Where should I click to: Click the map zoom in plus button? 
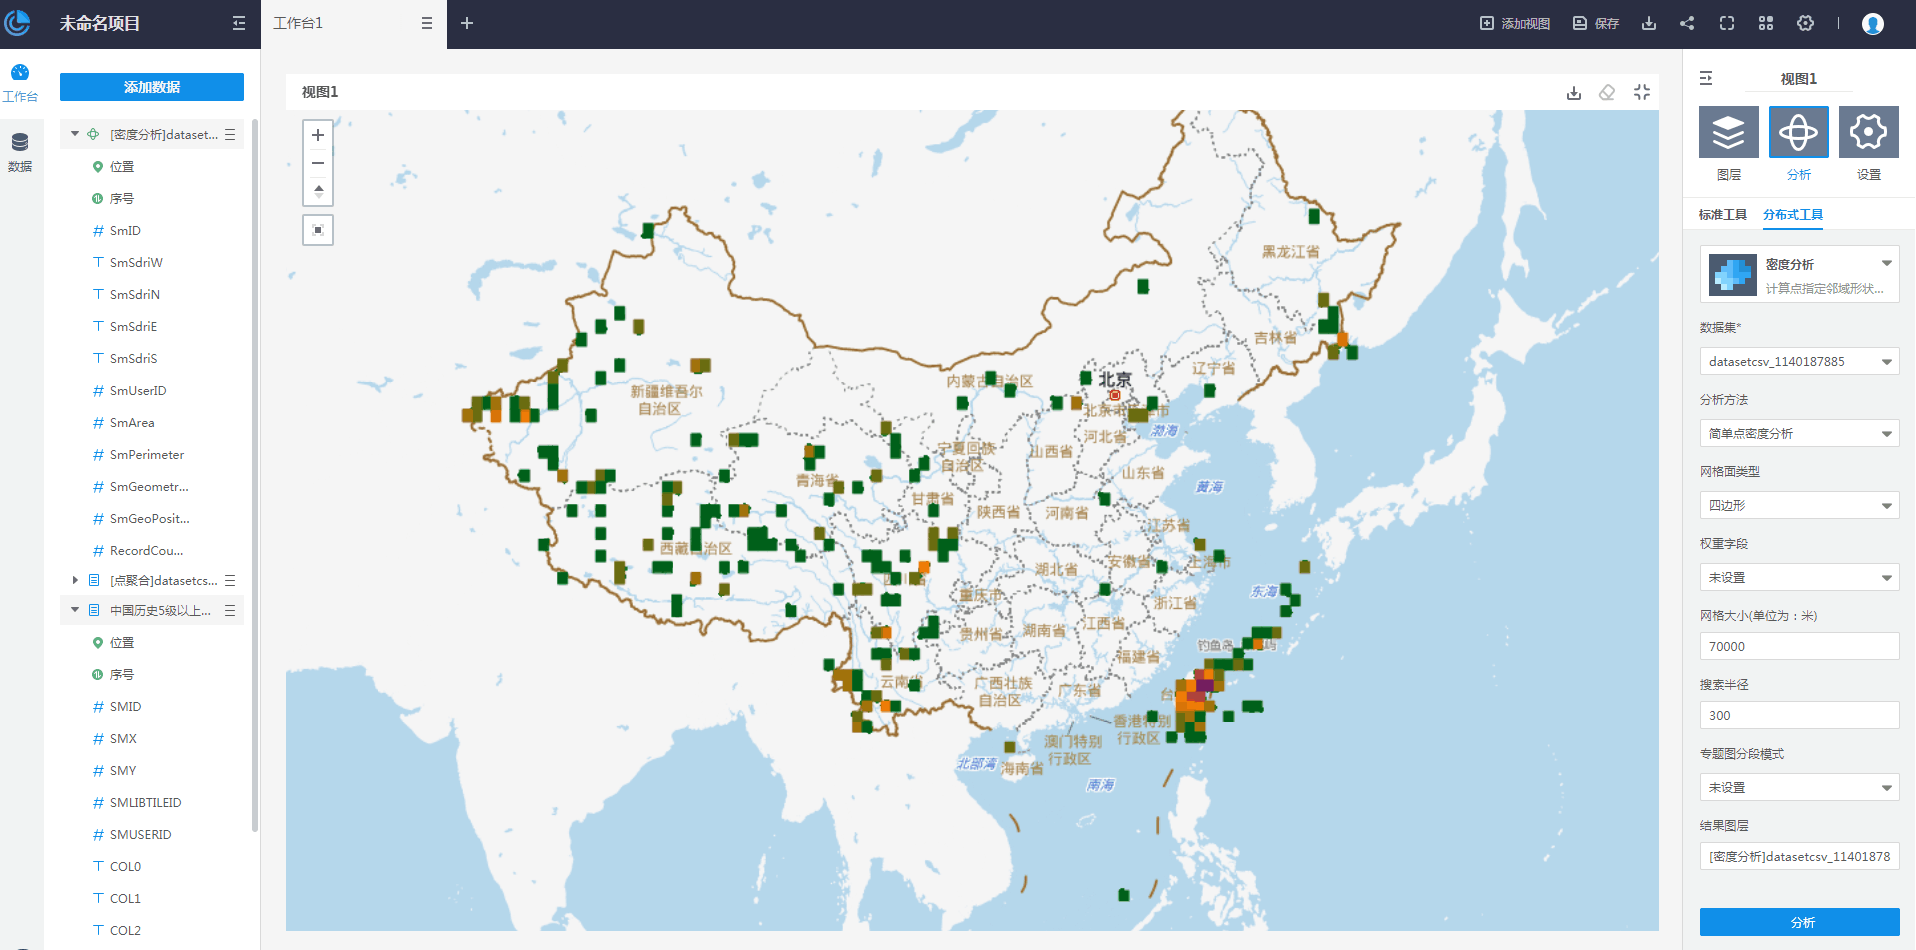coord(318,135)
